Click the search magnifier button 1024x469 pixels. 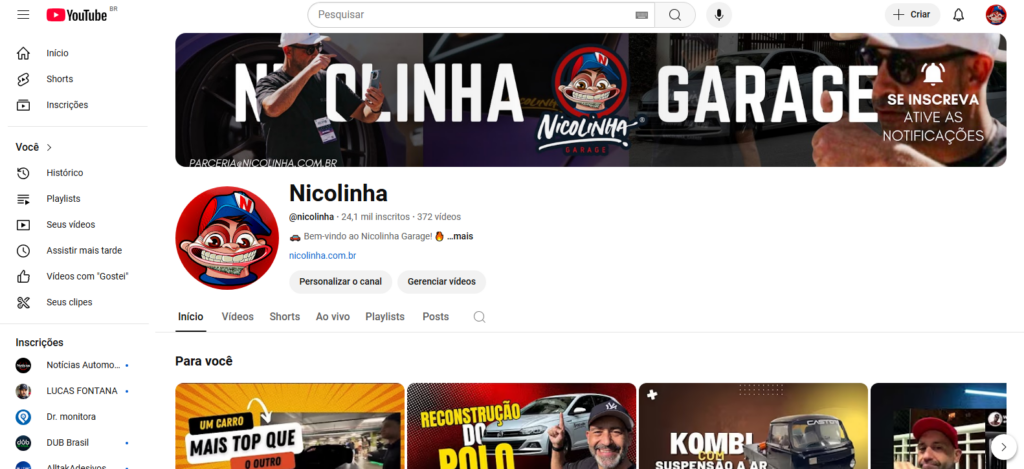[x=675, y=14]
